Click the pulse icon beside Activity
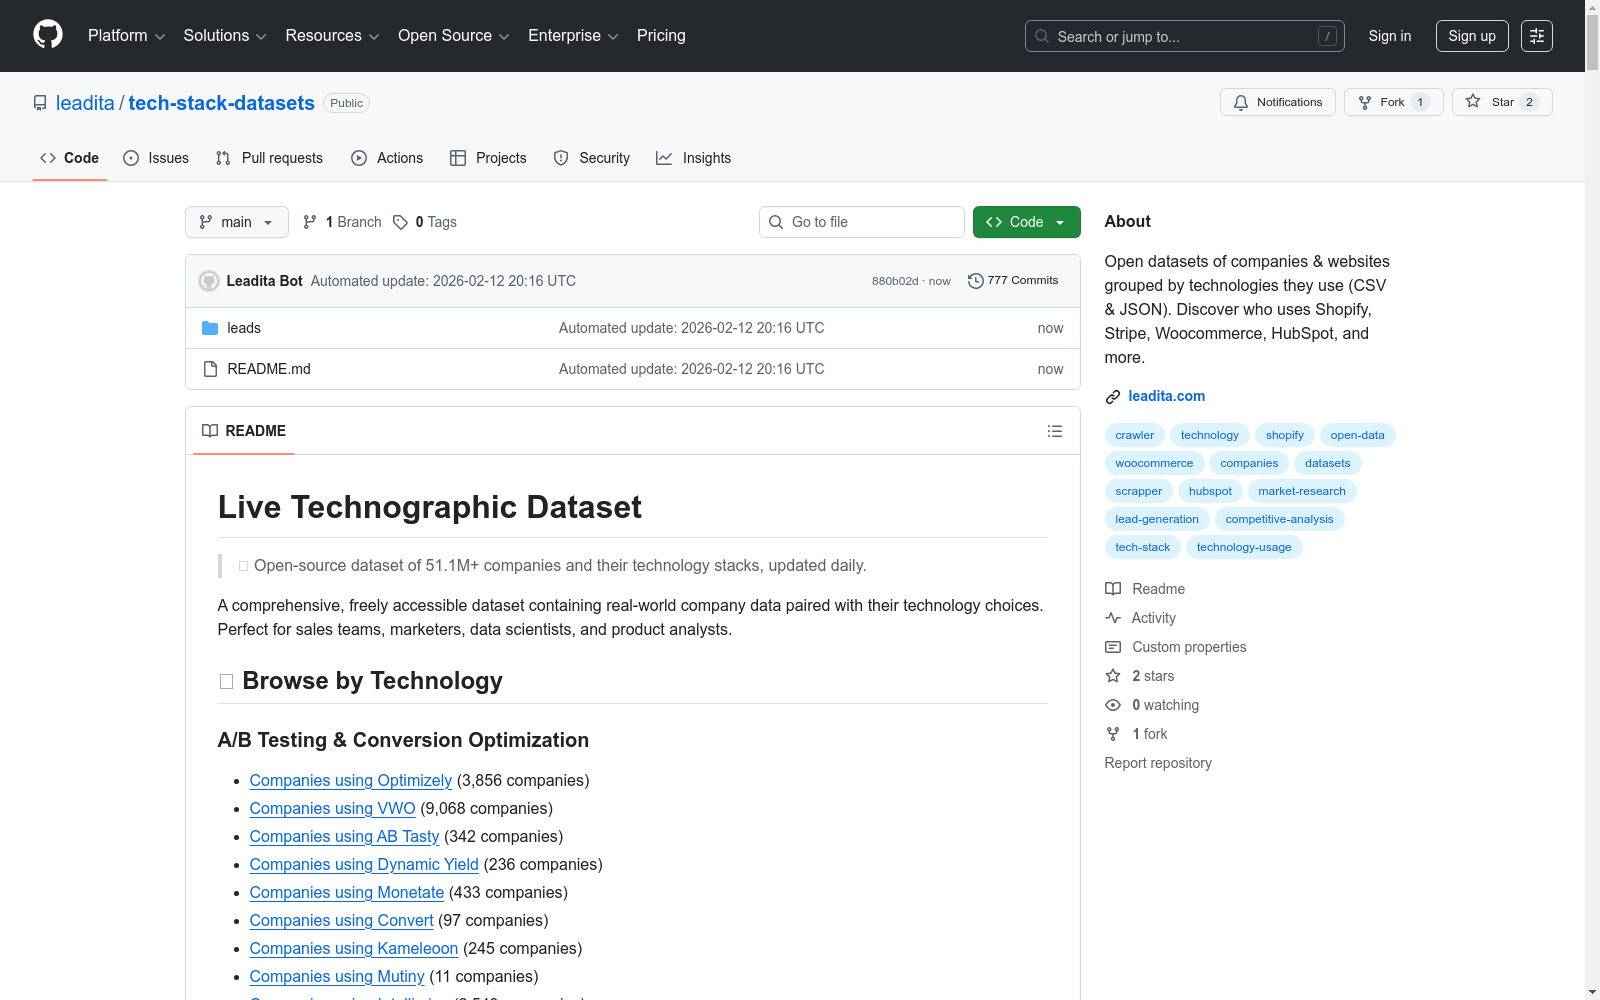Image resolution: width=1600 pixels, height=1000 pixels. point(1113,618)
